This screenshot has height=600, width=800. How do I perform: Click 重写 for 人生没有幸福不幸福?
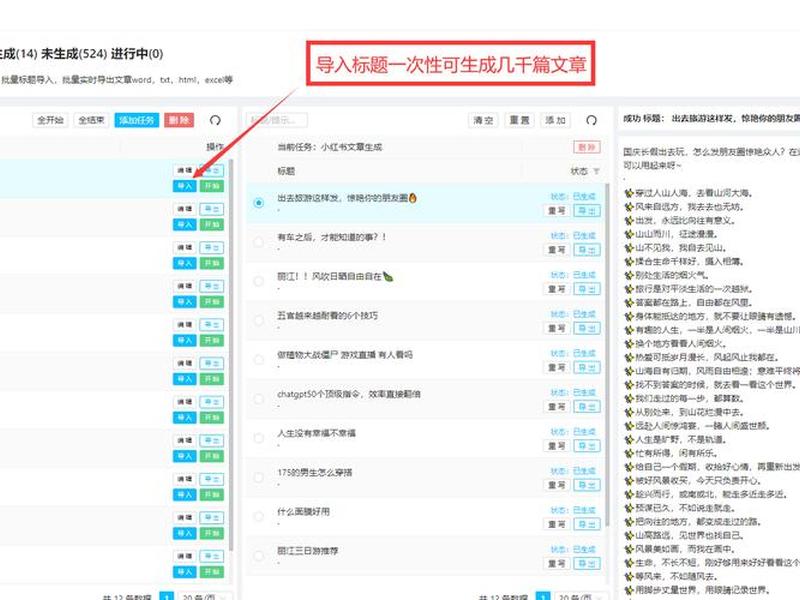click(x=556, y=446)
